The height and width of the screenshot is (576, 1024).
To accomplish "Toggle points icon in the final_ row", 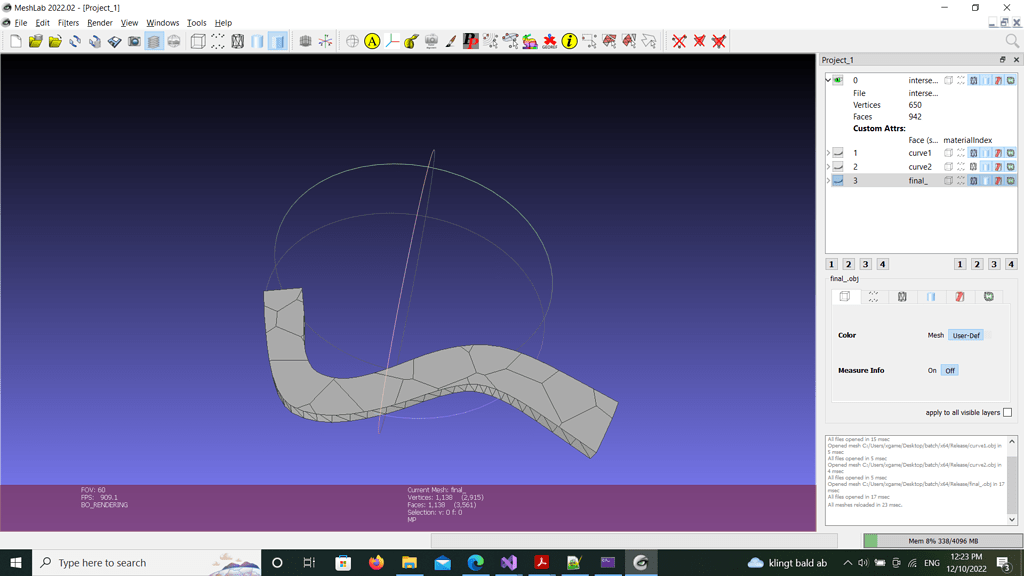I will [x=961, y=180].
